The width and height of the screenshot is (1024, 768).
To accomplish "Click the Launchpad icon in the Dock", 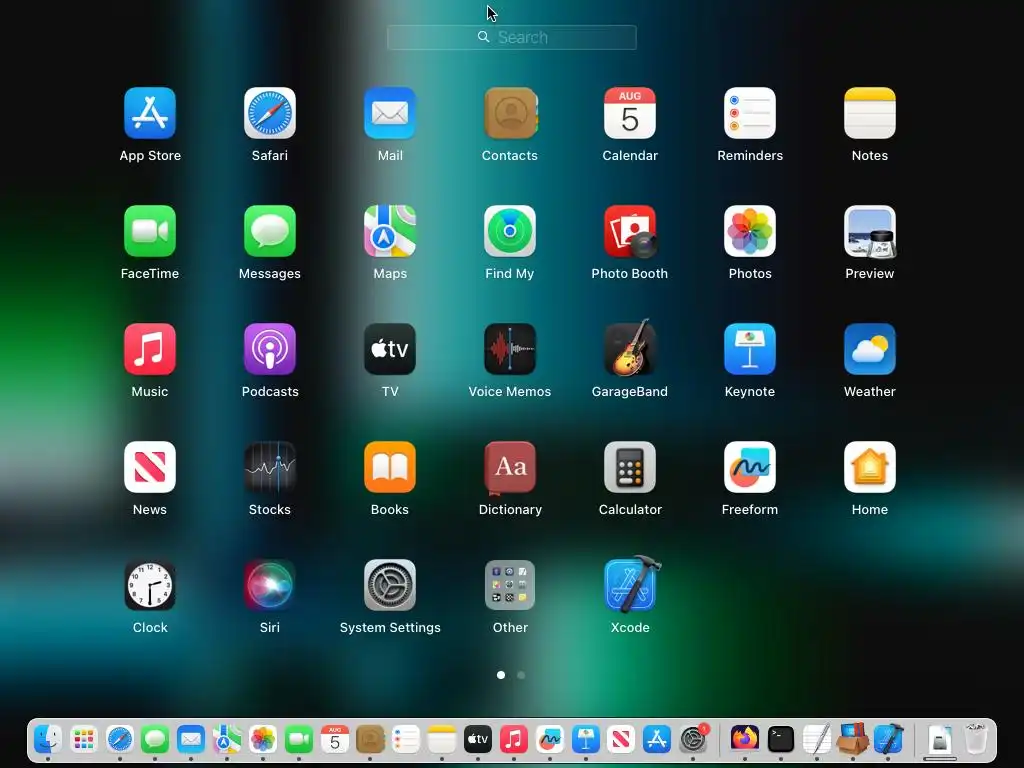I will pos(84,739).
